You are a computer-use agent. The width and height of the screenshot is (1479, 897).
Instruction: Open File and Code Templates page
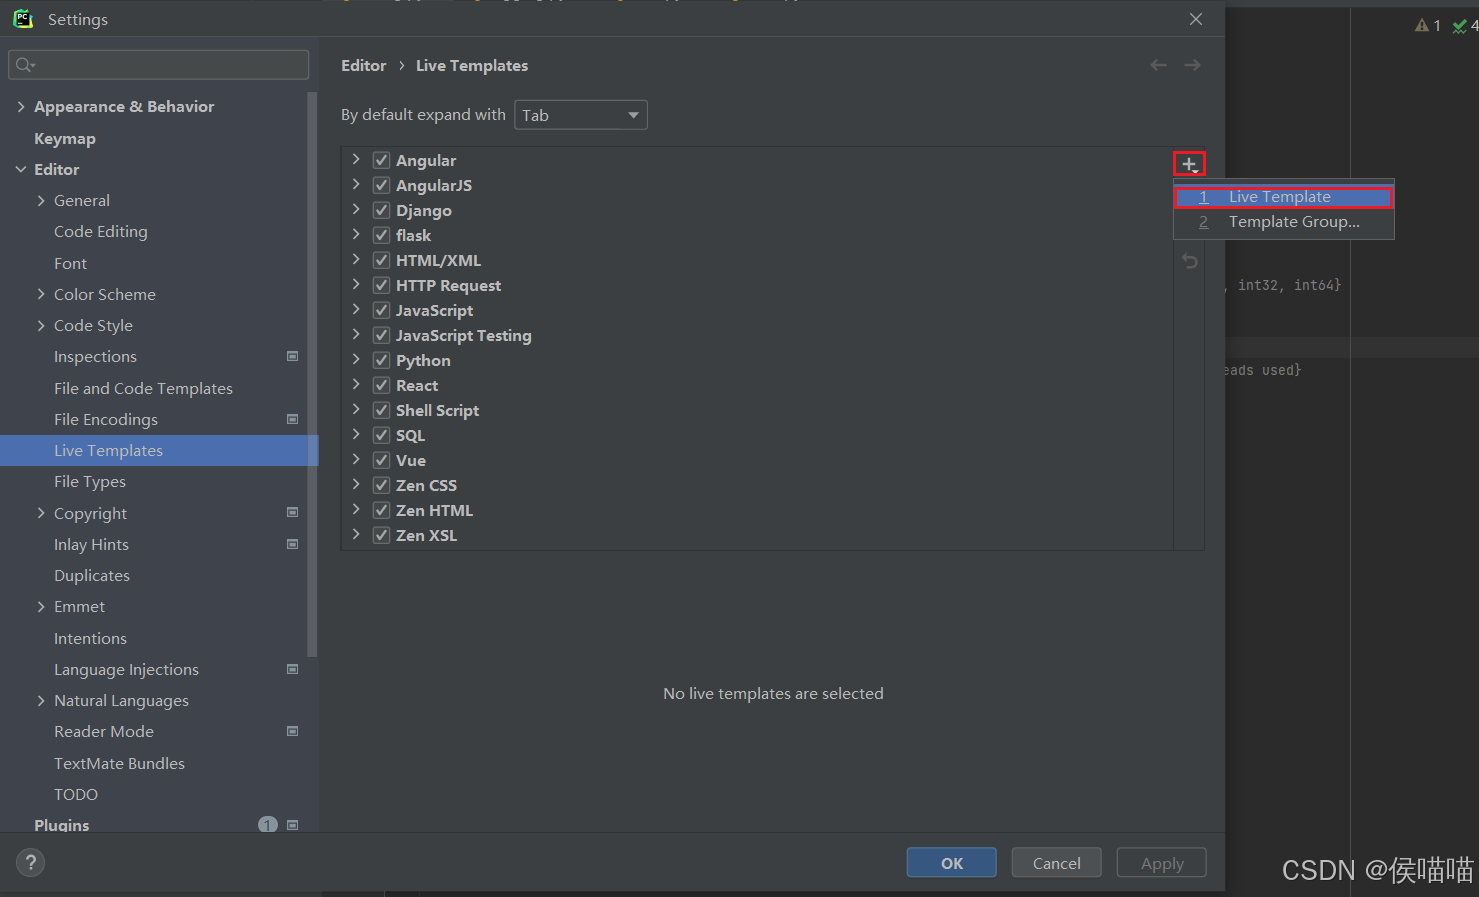click(143, 388)
